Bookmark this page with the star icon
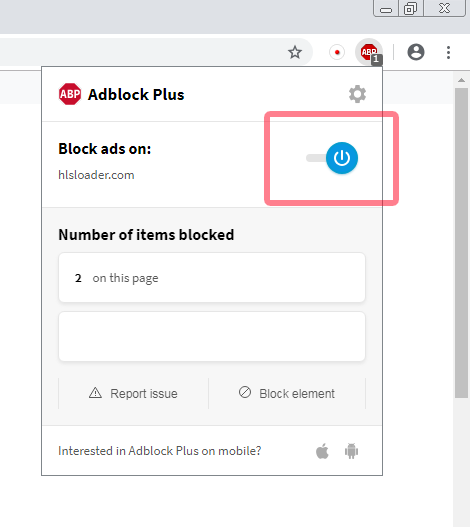This screenshot has height=527, width=470. click(295, 52)
